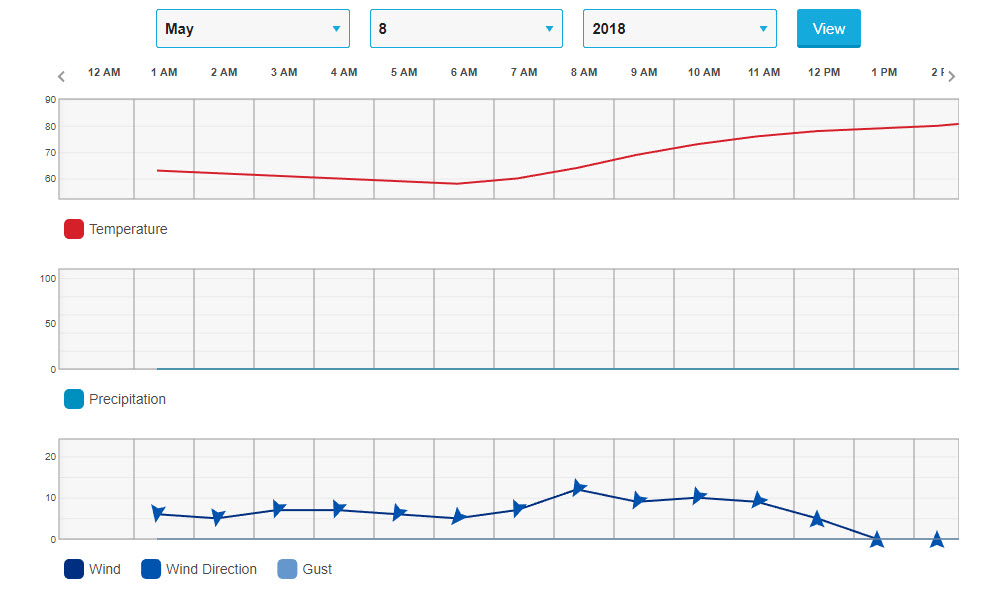Click the Wind Direction legend label
986x589 pixels.
[x=211, y=569]
